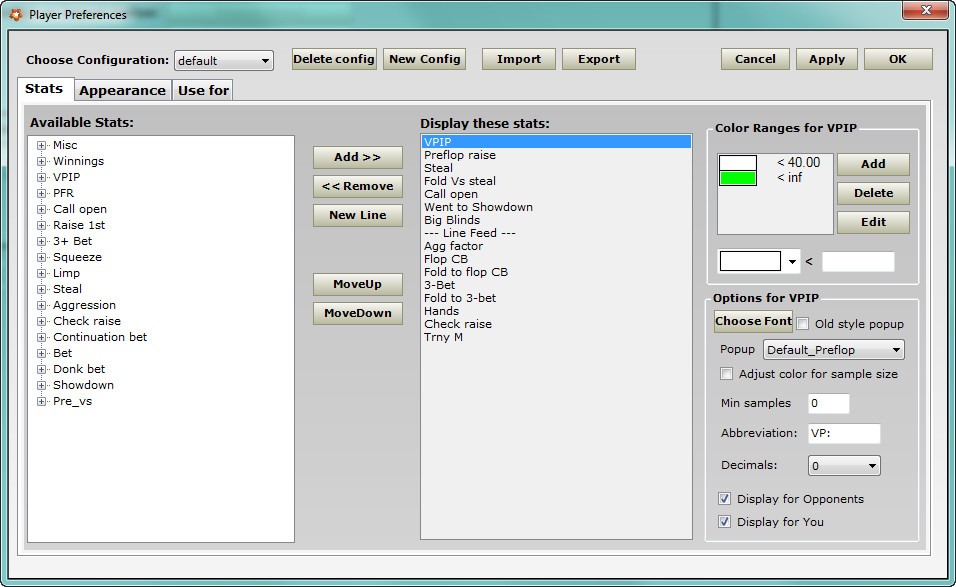
Task: Expand the Raise 1st tree node
Action: click(41, 225)
